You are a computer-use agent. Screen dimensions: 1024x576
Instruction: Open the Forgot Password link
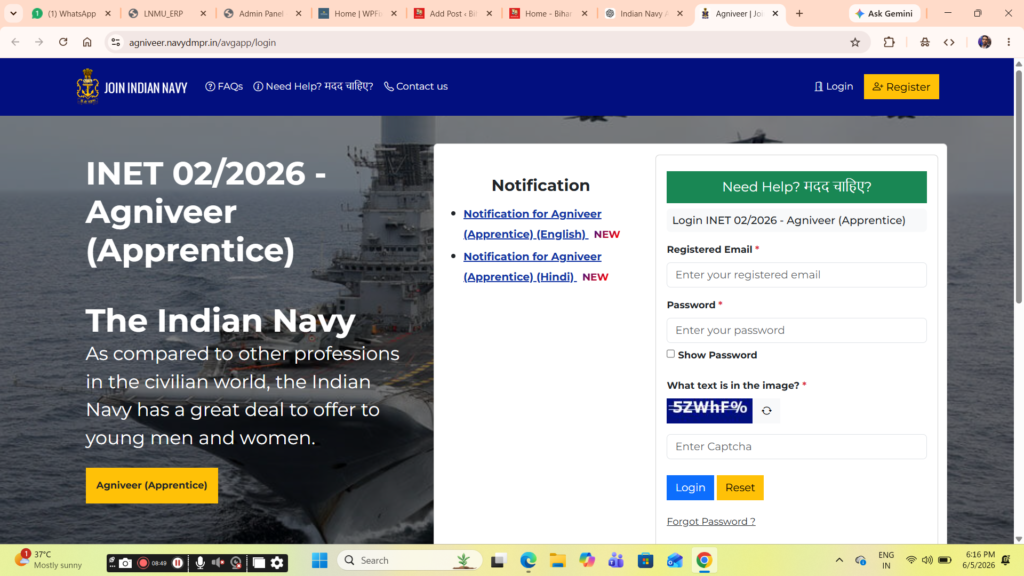pyautogui.click(x=711, y=521)
